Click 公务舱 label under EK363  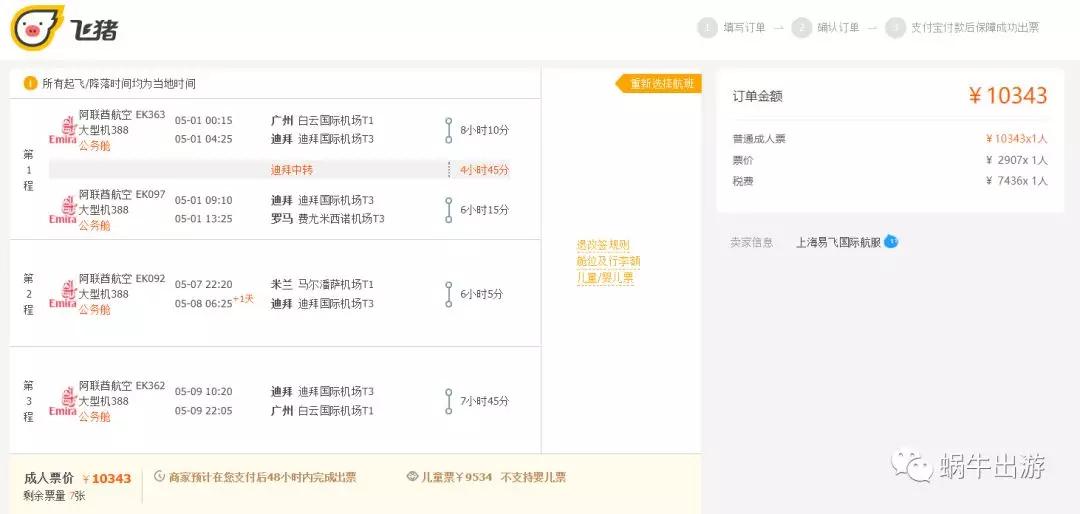94,146
